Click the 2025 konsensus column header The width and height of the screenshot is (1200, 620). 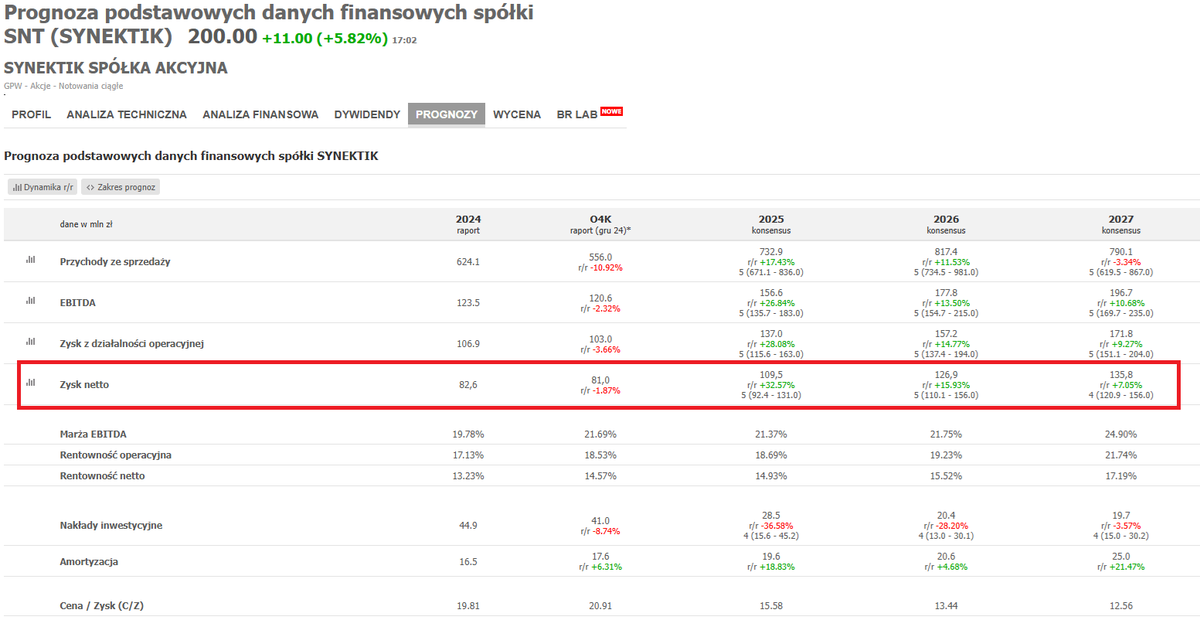point(771,224)
